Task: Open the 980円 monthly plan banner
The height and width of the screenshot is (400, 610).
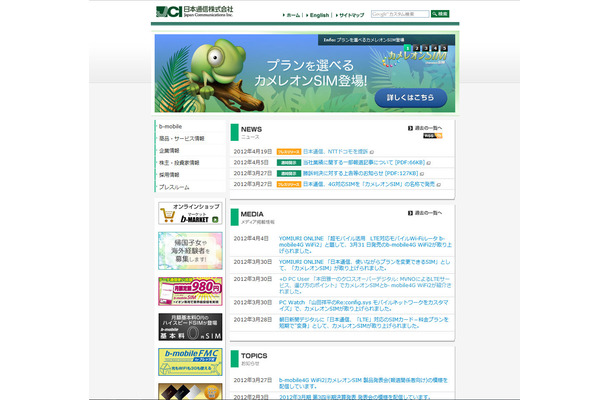Action: tap(190, 291)
